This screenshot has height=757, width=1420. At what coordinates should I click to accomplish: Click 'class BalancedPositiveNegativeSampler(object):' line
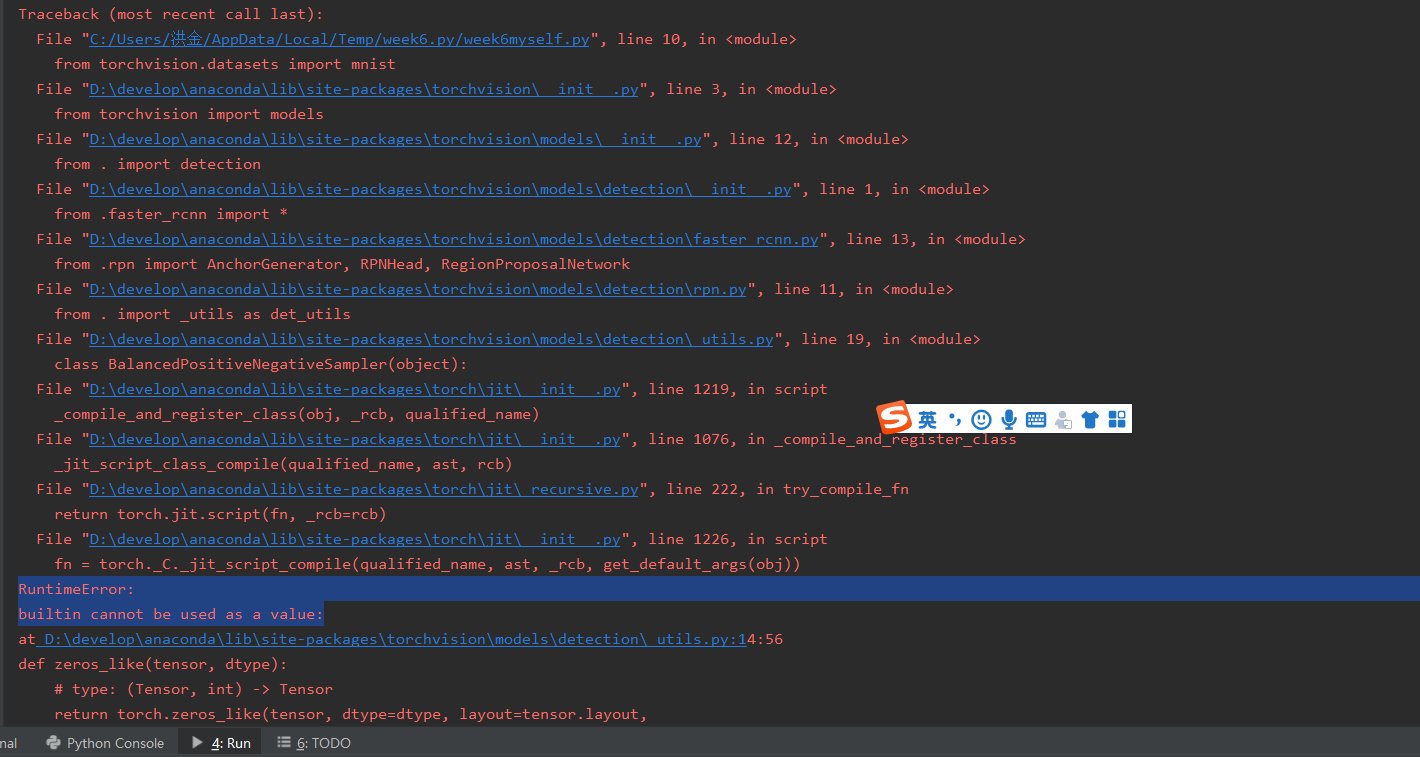pos(261,364)
